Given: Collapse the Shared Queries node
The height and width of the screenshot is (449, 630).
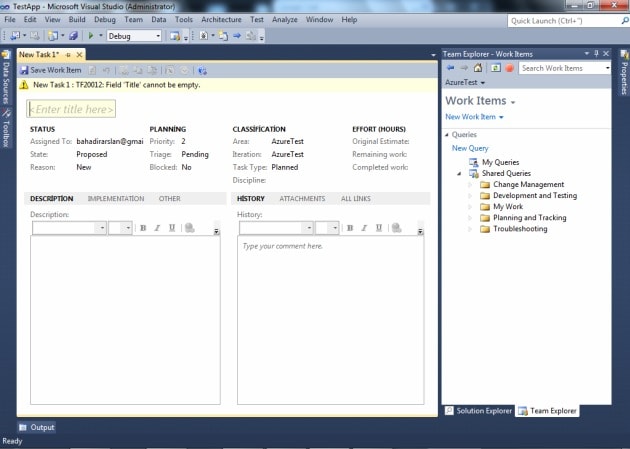Looking at the screenshot, I should tap(459, 173).
